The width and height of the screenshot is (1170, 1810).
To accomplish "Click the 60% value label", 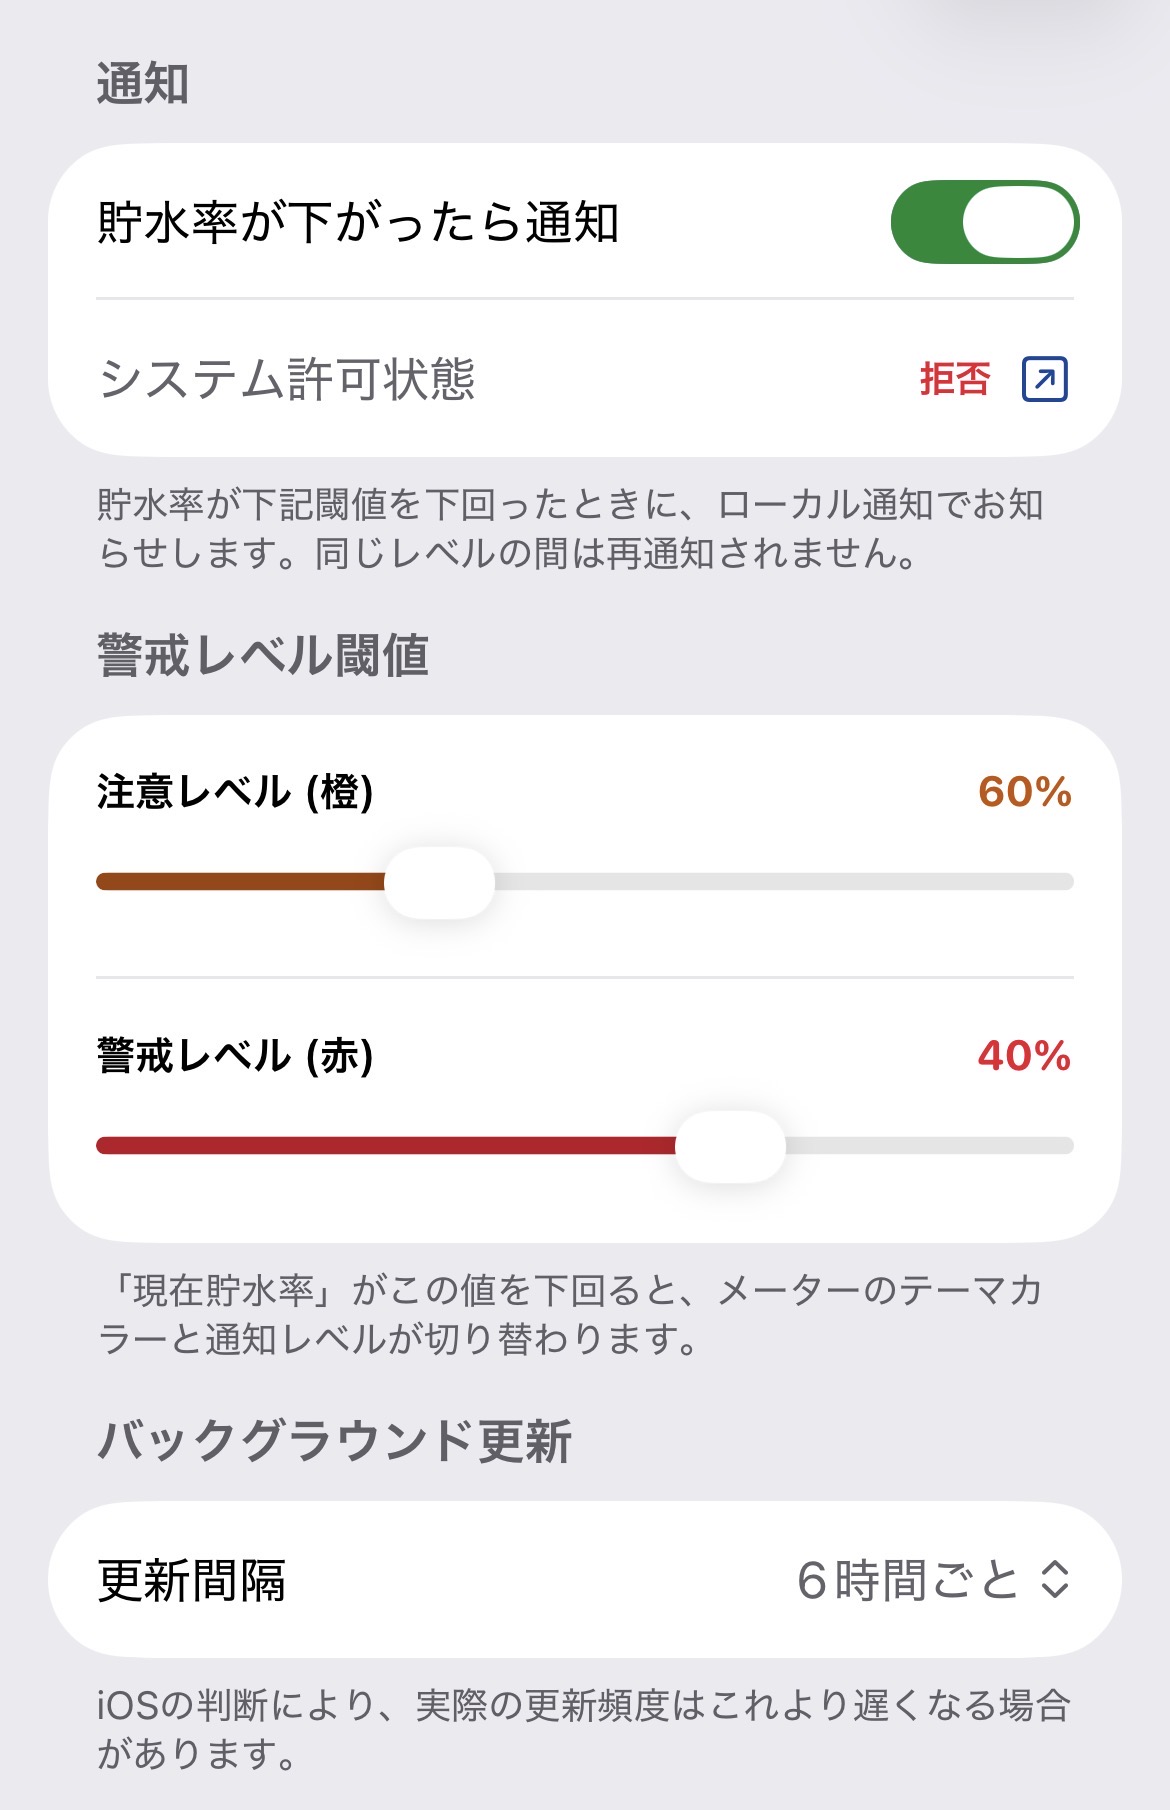I will (1025, 792).
